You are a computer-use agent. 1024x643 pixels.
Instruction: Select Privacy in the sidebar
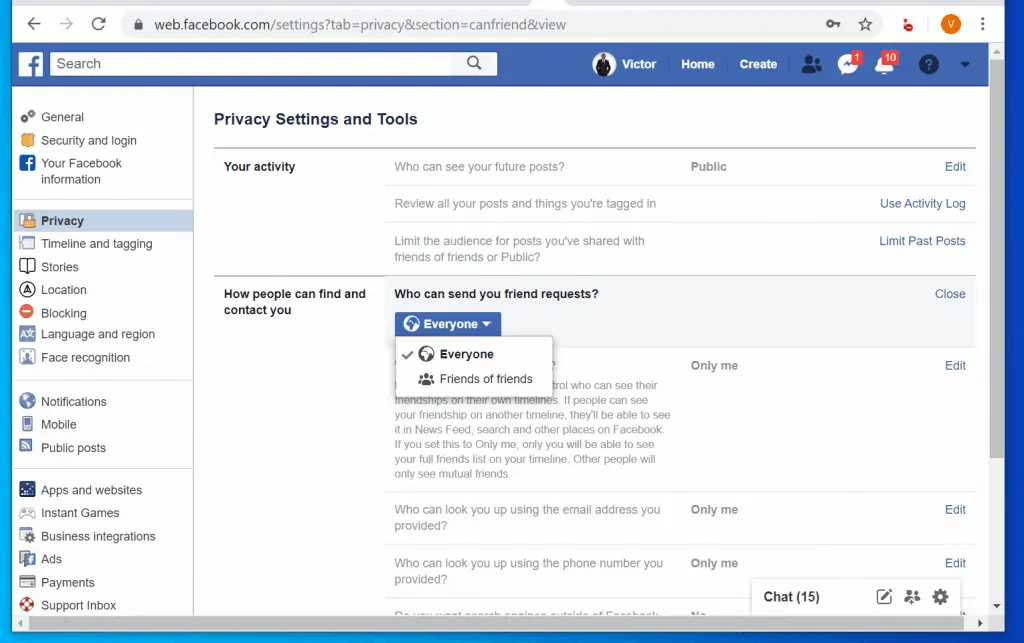click(x=103, y=221)
